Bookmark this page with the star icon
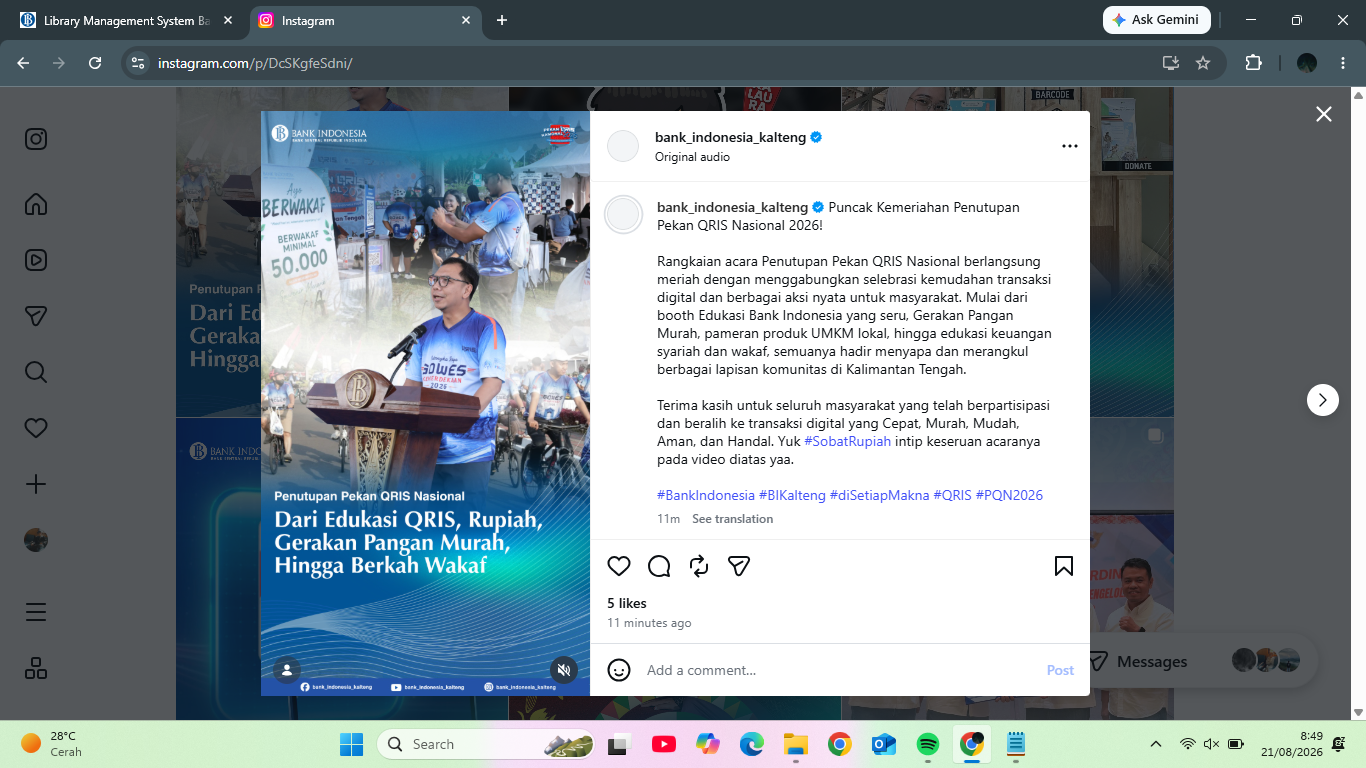Image resolution: width=1366 pixels, height=768 pixels. pos(1203,63)
